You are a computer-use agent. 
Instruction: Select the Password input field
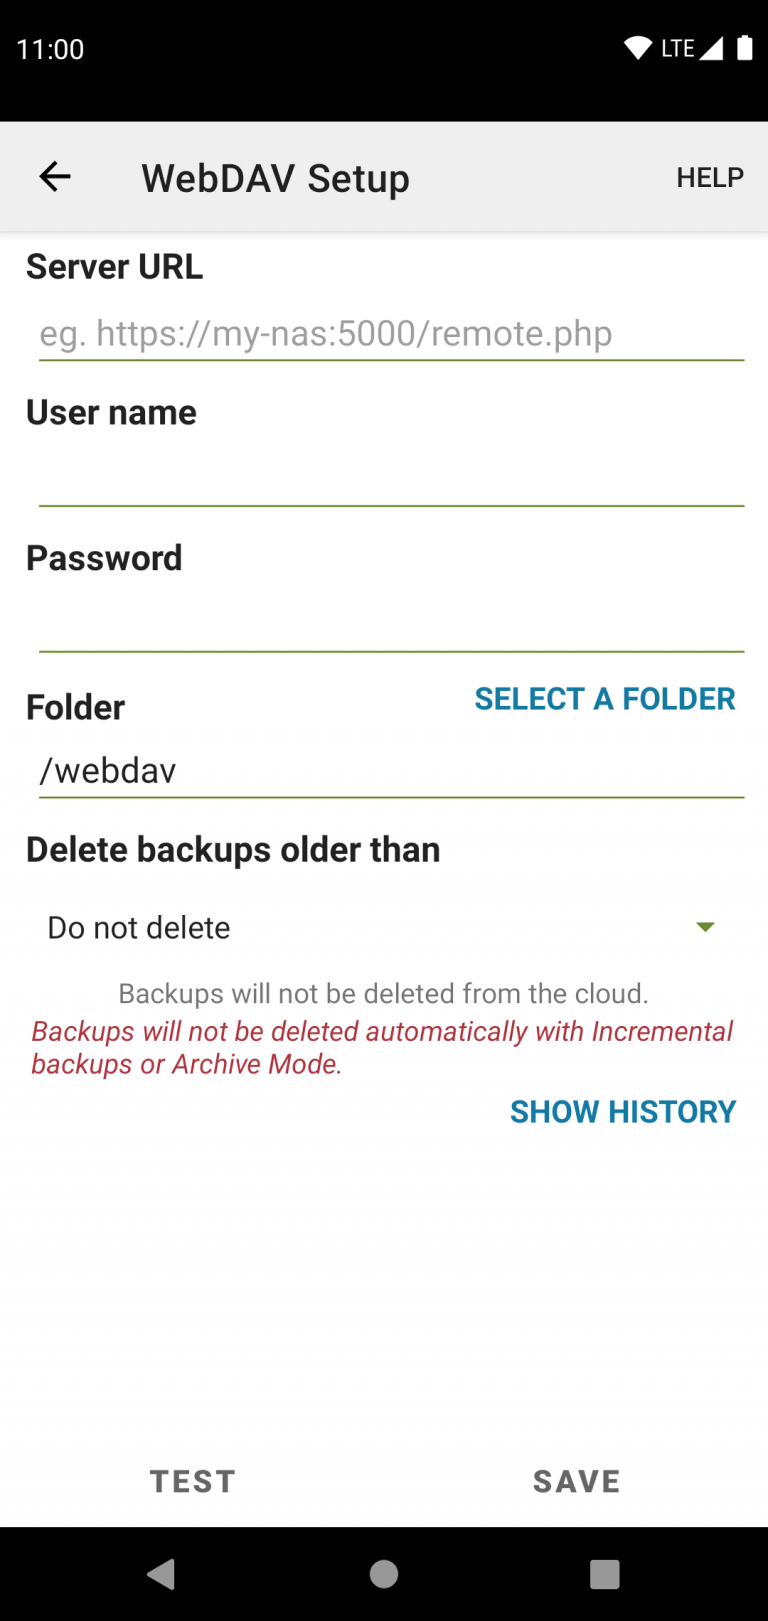[x=391, y=626]
